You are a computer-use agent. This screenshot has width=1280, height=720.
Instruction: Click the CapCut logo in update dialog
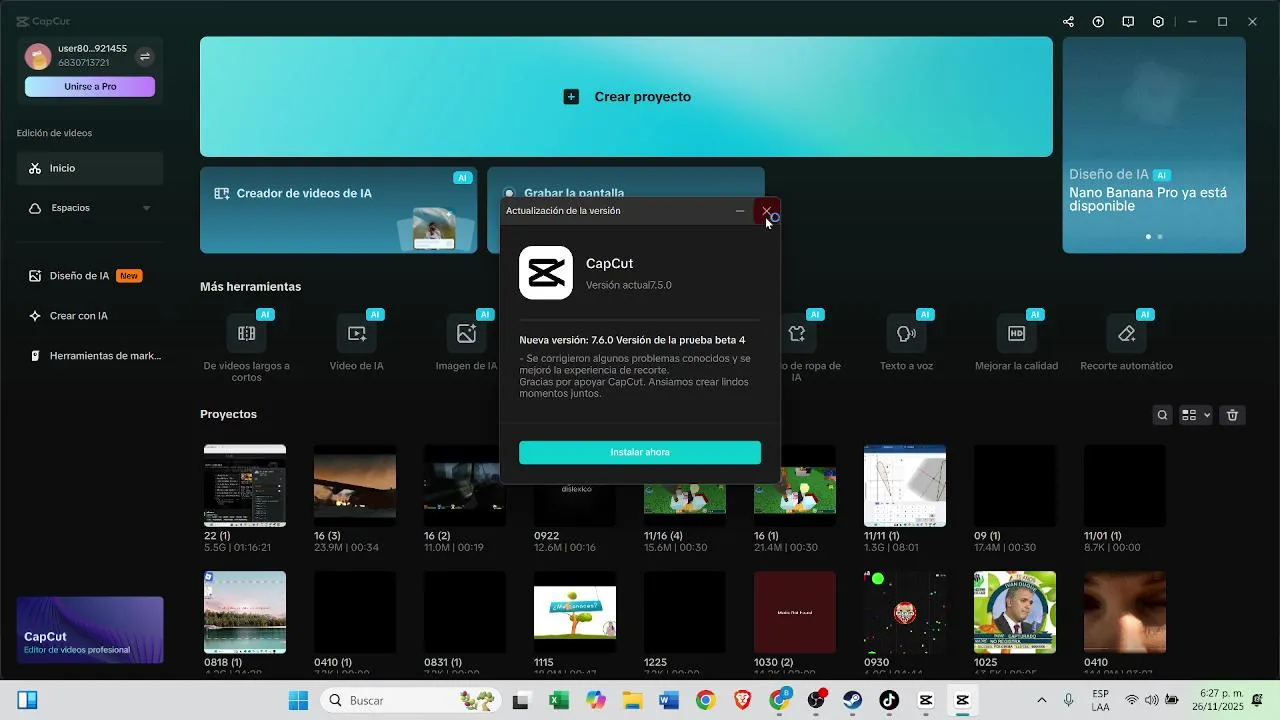[x=546, y=273]
